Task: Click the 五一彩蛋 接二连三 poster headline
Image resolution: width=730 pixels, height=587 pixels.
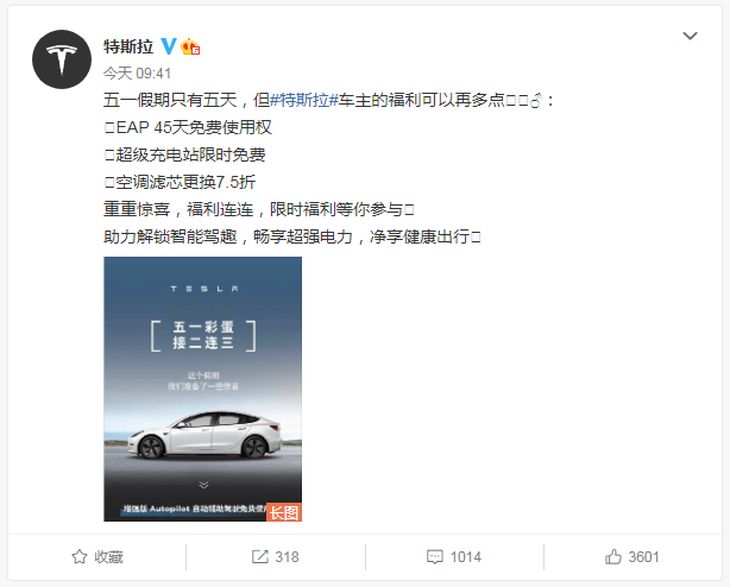Action: pyautogui.click(x=203, y=335)
